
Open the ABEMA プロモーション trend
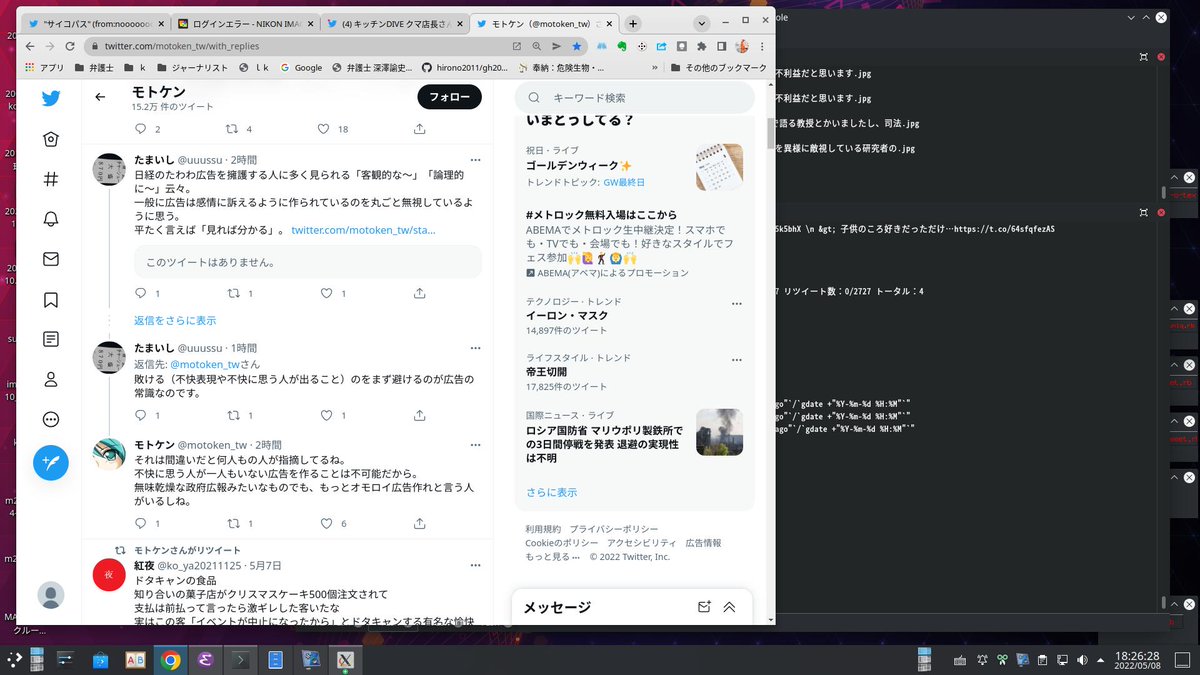tap(634, 243)
